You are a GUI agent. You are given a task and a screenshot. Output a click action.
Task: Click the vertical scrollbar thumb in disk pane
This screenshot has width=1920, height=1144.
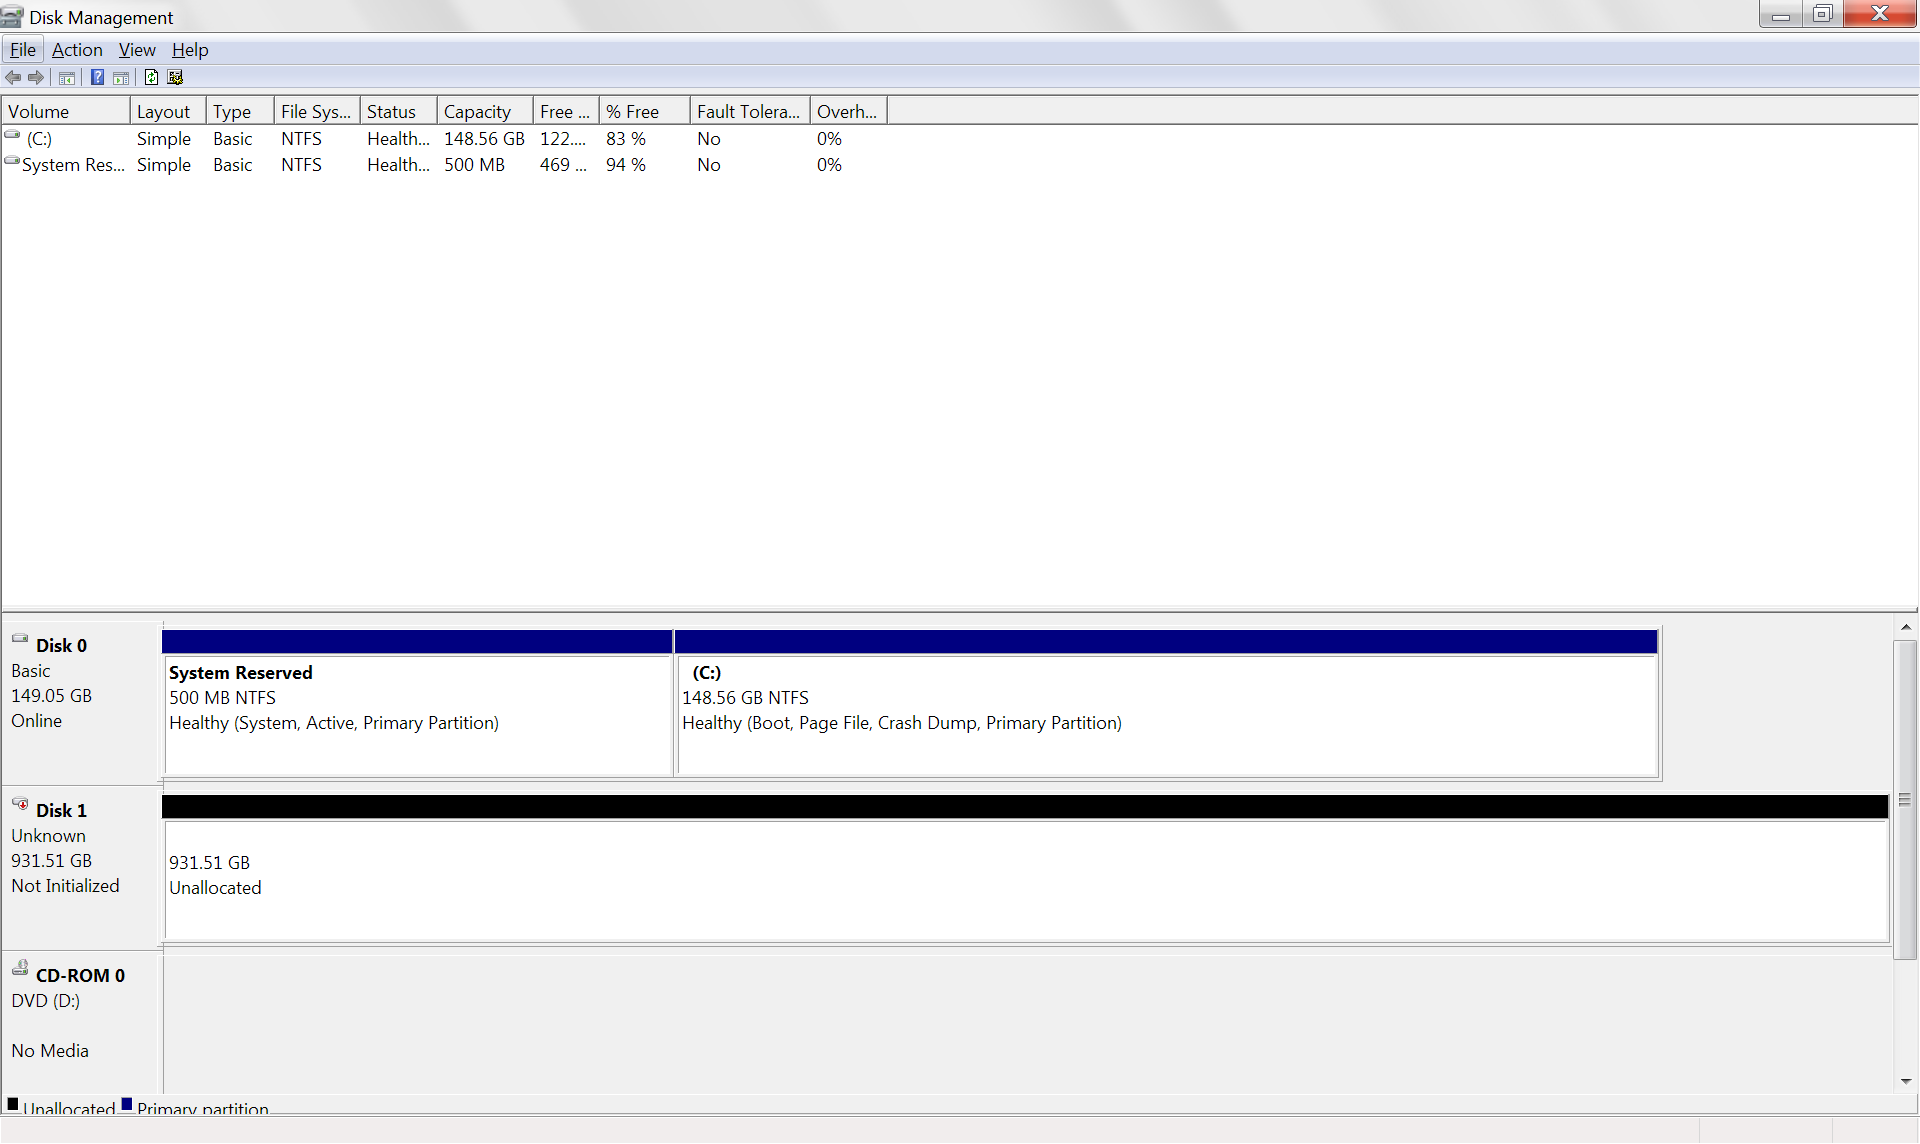[1906, 800]
